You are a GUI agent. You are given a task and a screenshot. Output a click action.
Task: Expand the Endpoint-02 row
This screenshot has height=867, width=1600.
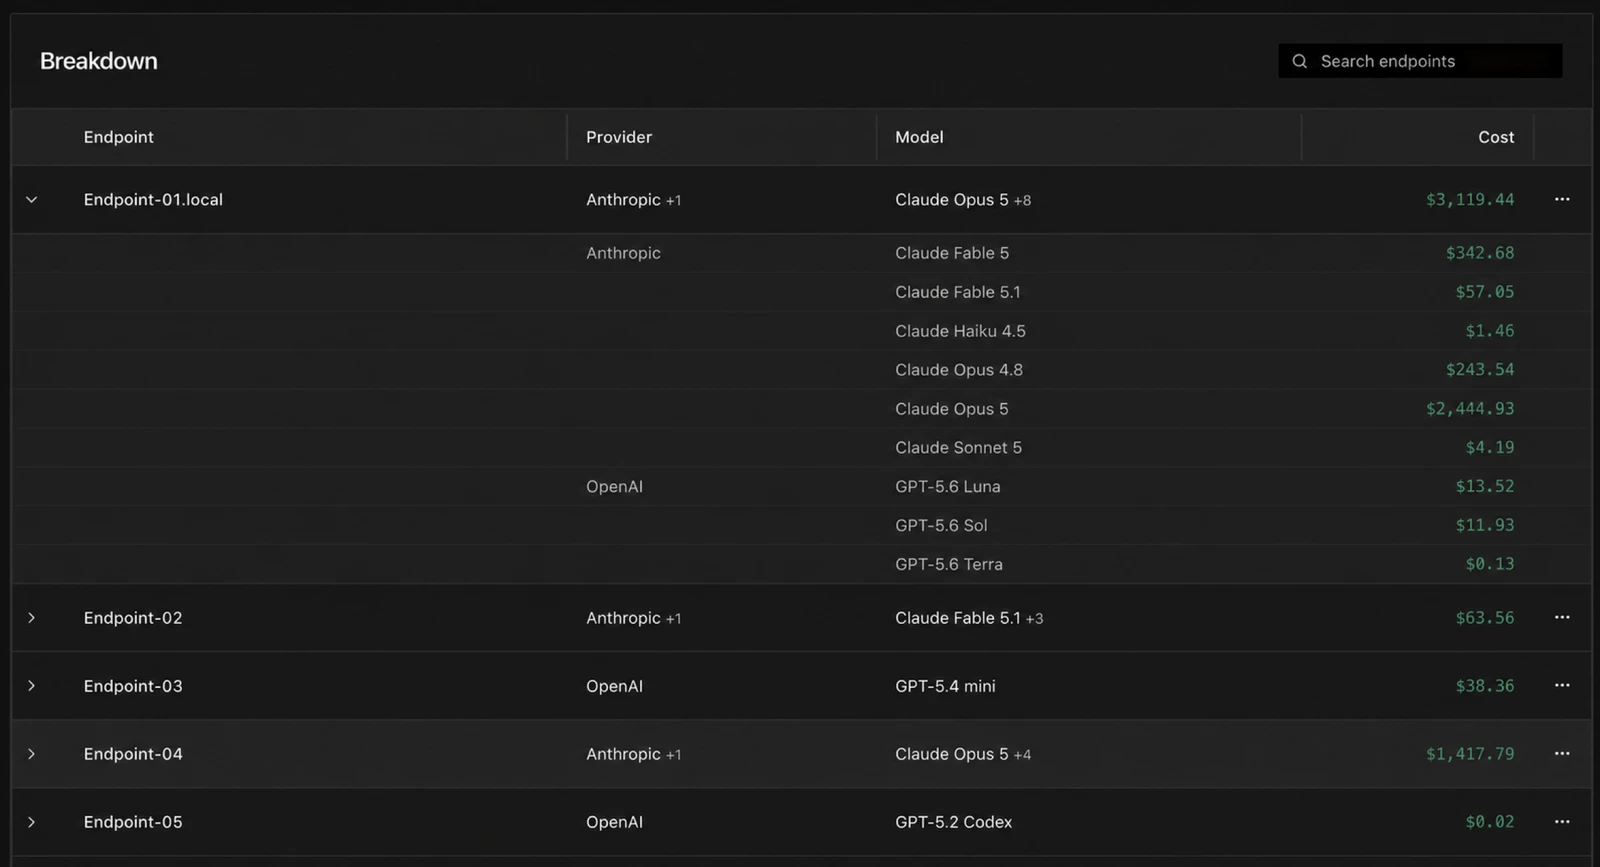tap(32, 618)
